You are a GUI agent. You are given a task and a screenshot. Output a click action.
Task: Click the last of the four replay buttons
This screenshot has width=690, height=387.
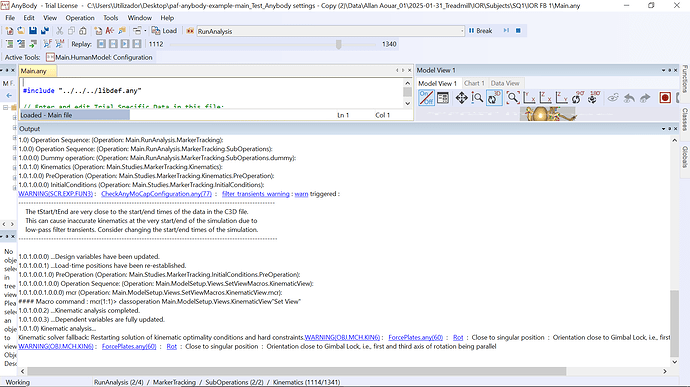click(137, 44)
